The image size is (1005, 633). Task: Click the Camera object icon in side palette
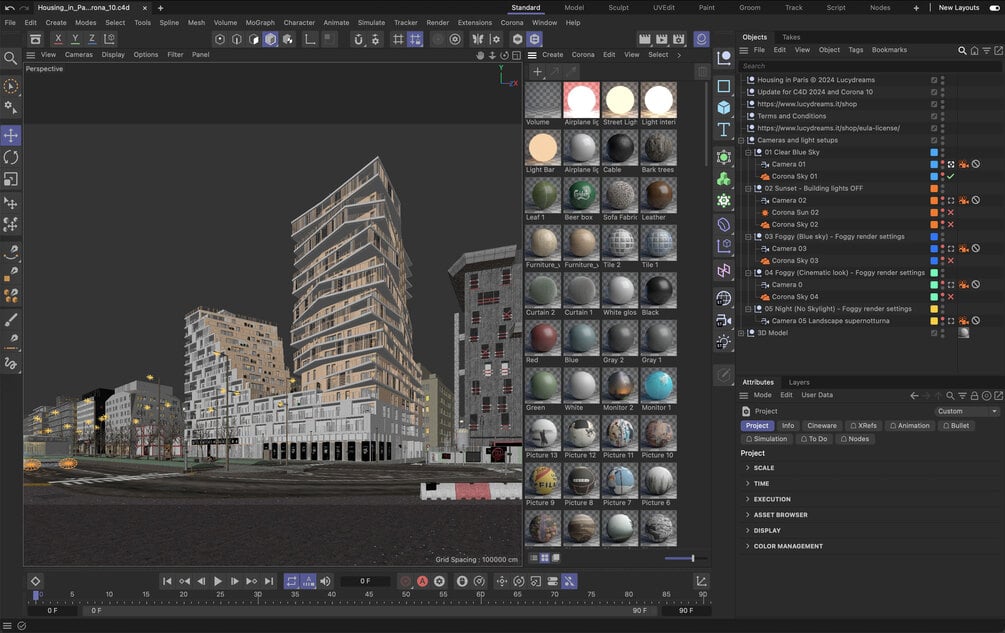coord(723,320)
